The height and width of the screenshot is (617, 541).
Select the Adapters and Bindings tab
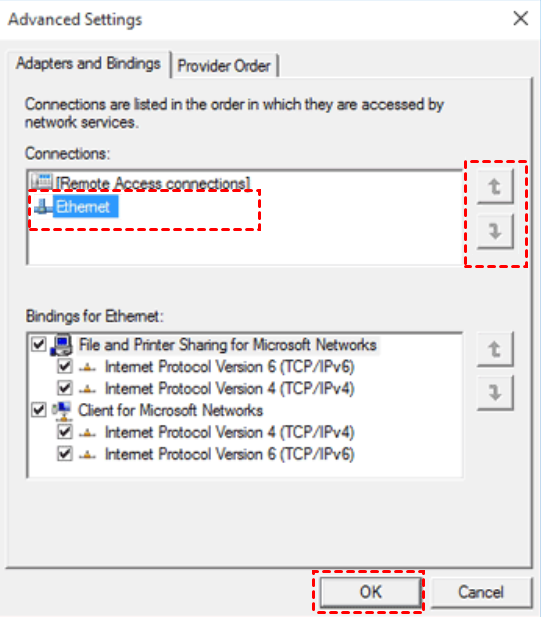(x=89, y=64)
